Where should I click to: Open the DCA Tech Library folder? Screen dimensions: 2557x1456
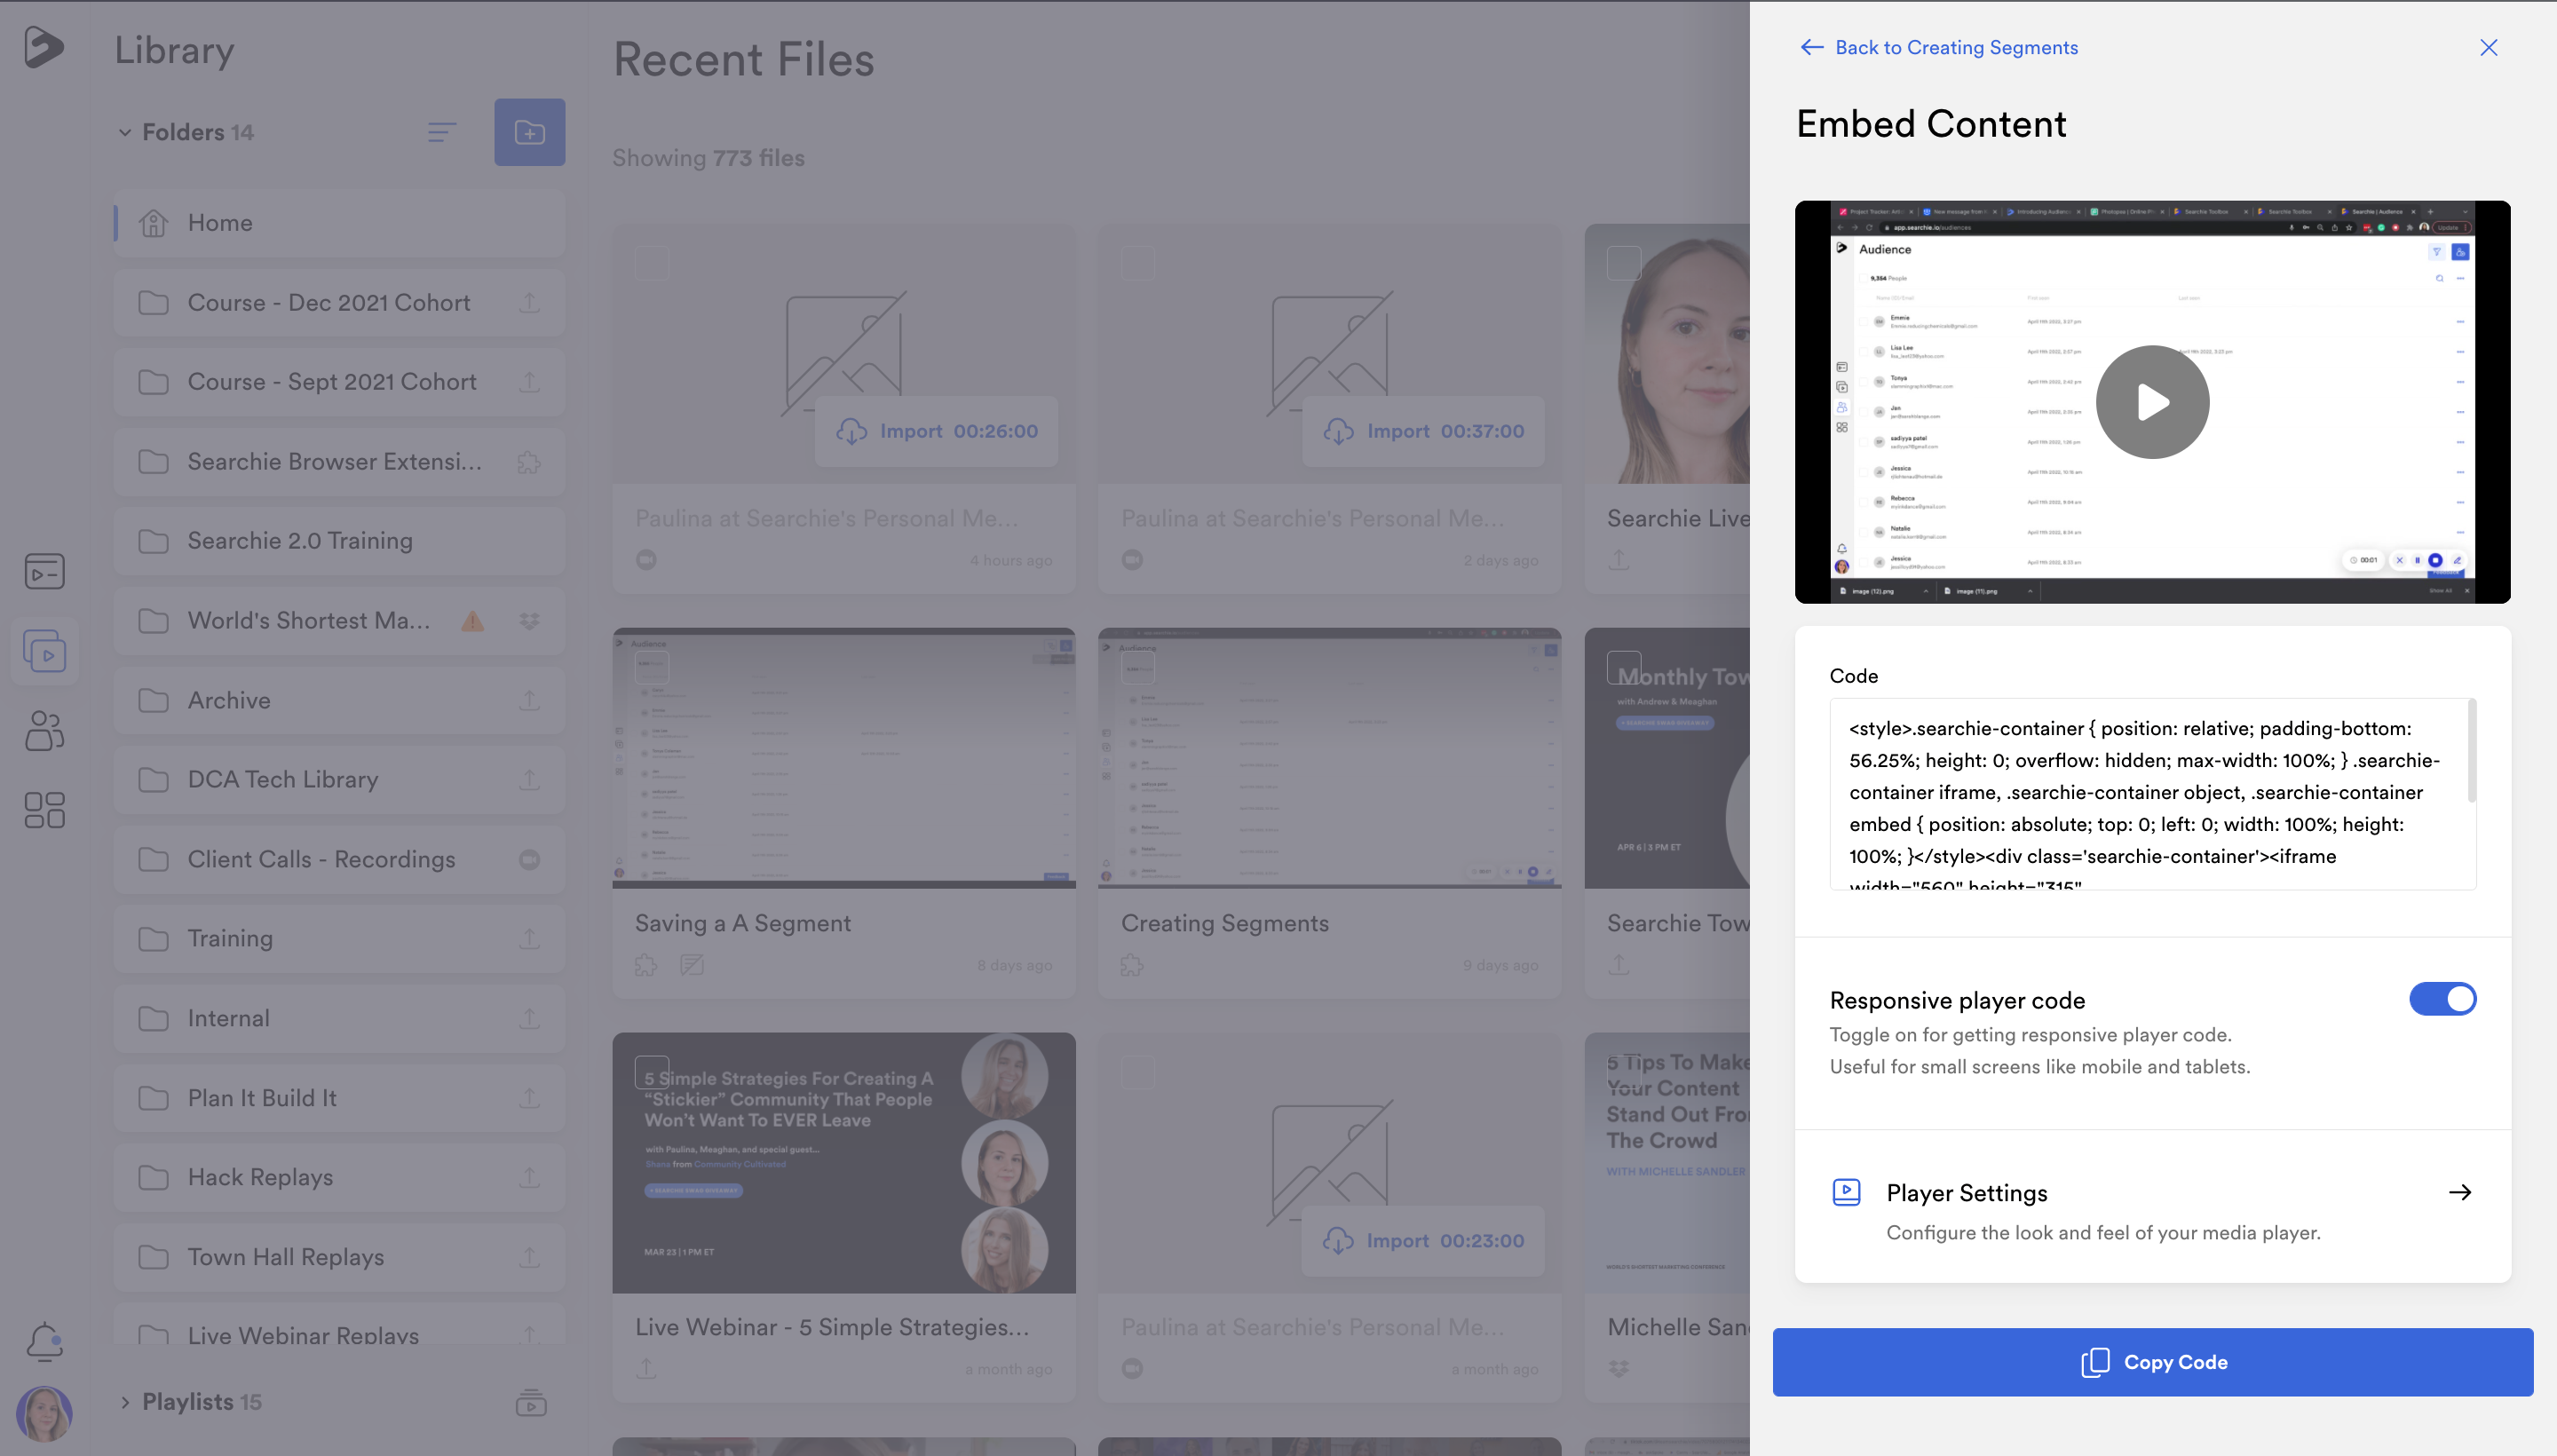(x=340, y=780)
